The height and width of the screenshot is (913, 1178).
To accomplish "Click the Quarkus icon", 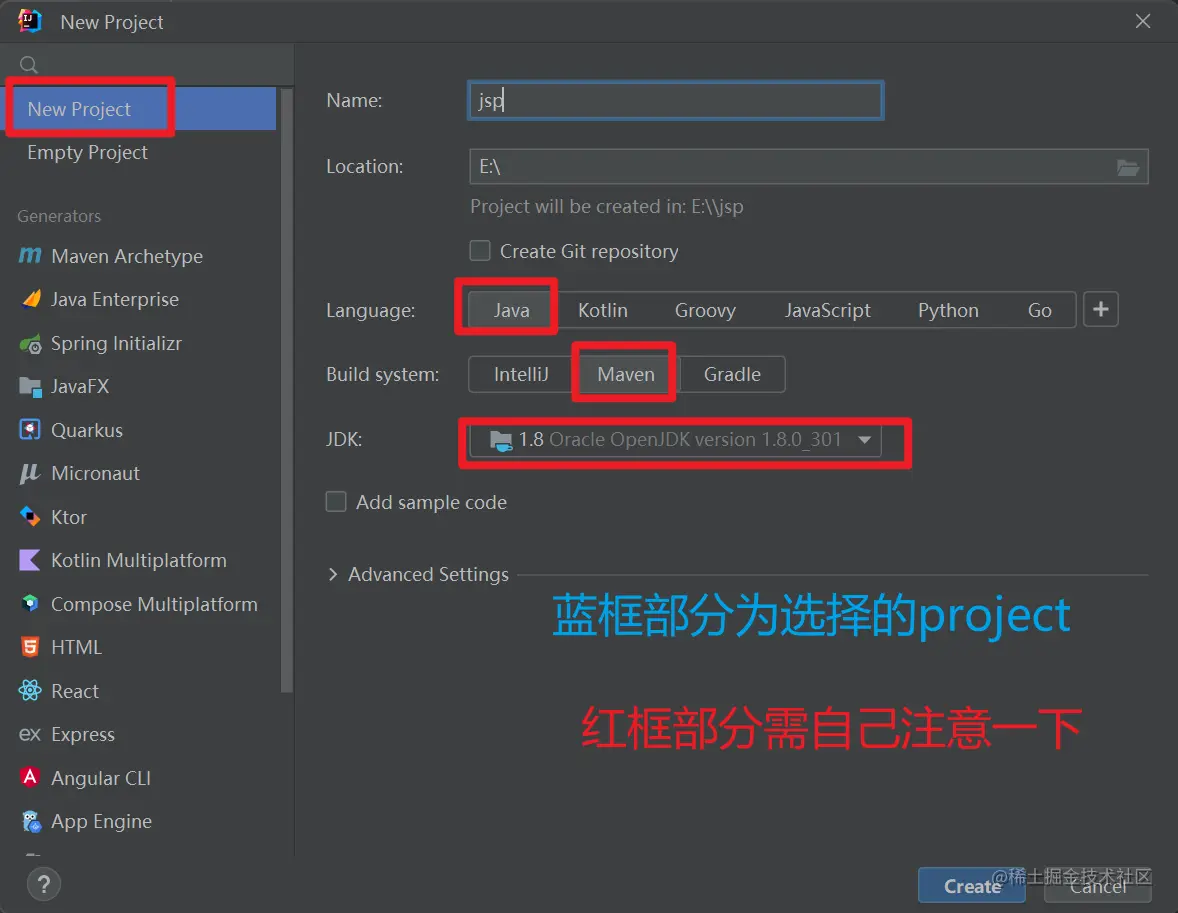I will [x=29, y=430].
